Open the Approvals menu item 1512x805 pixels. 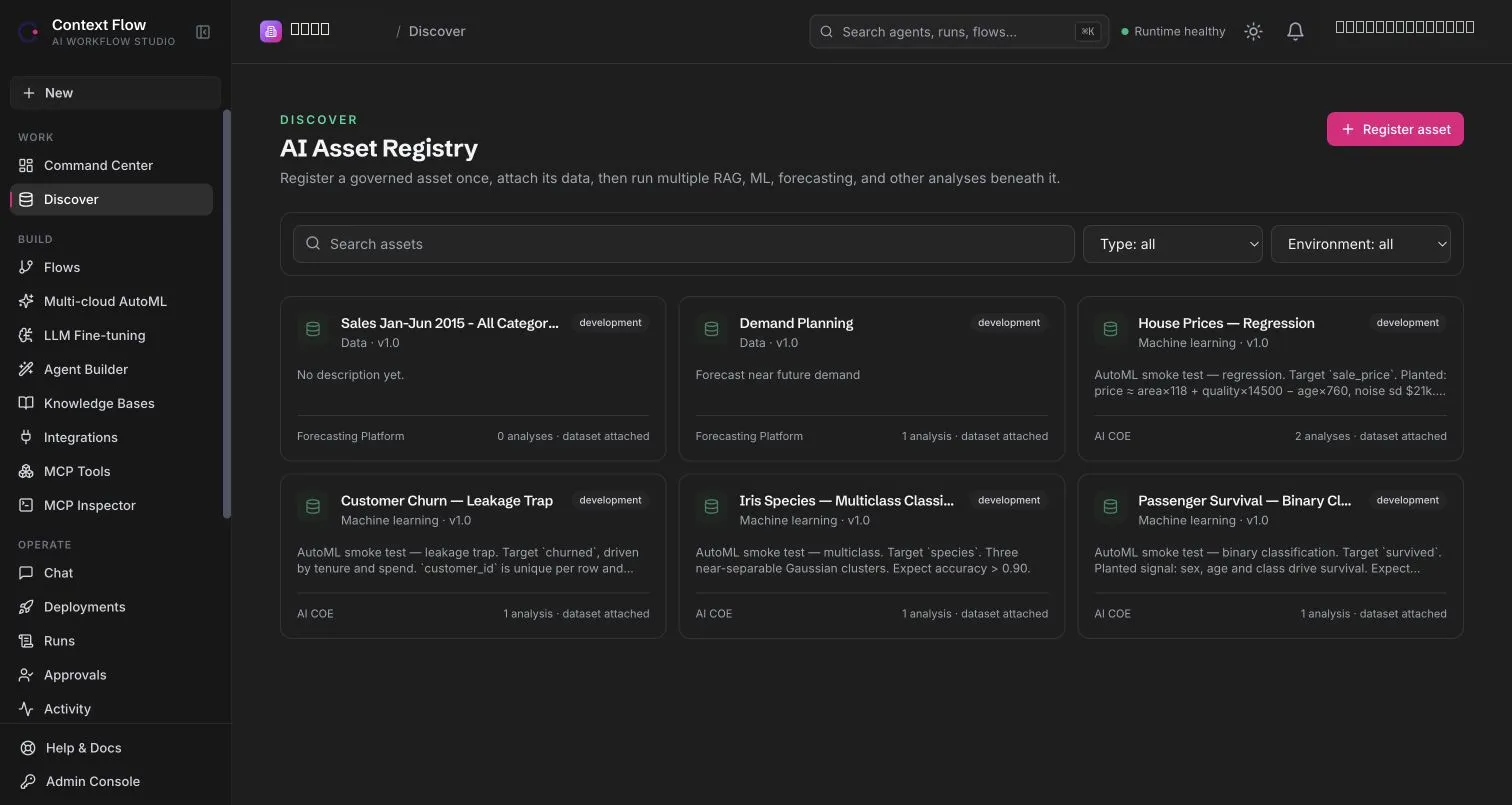click(112, 675)
